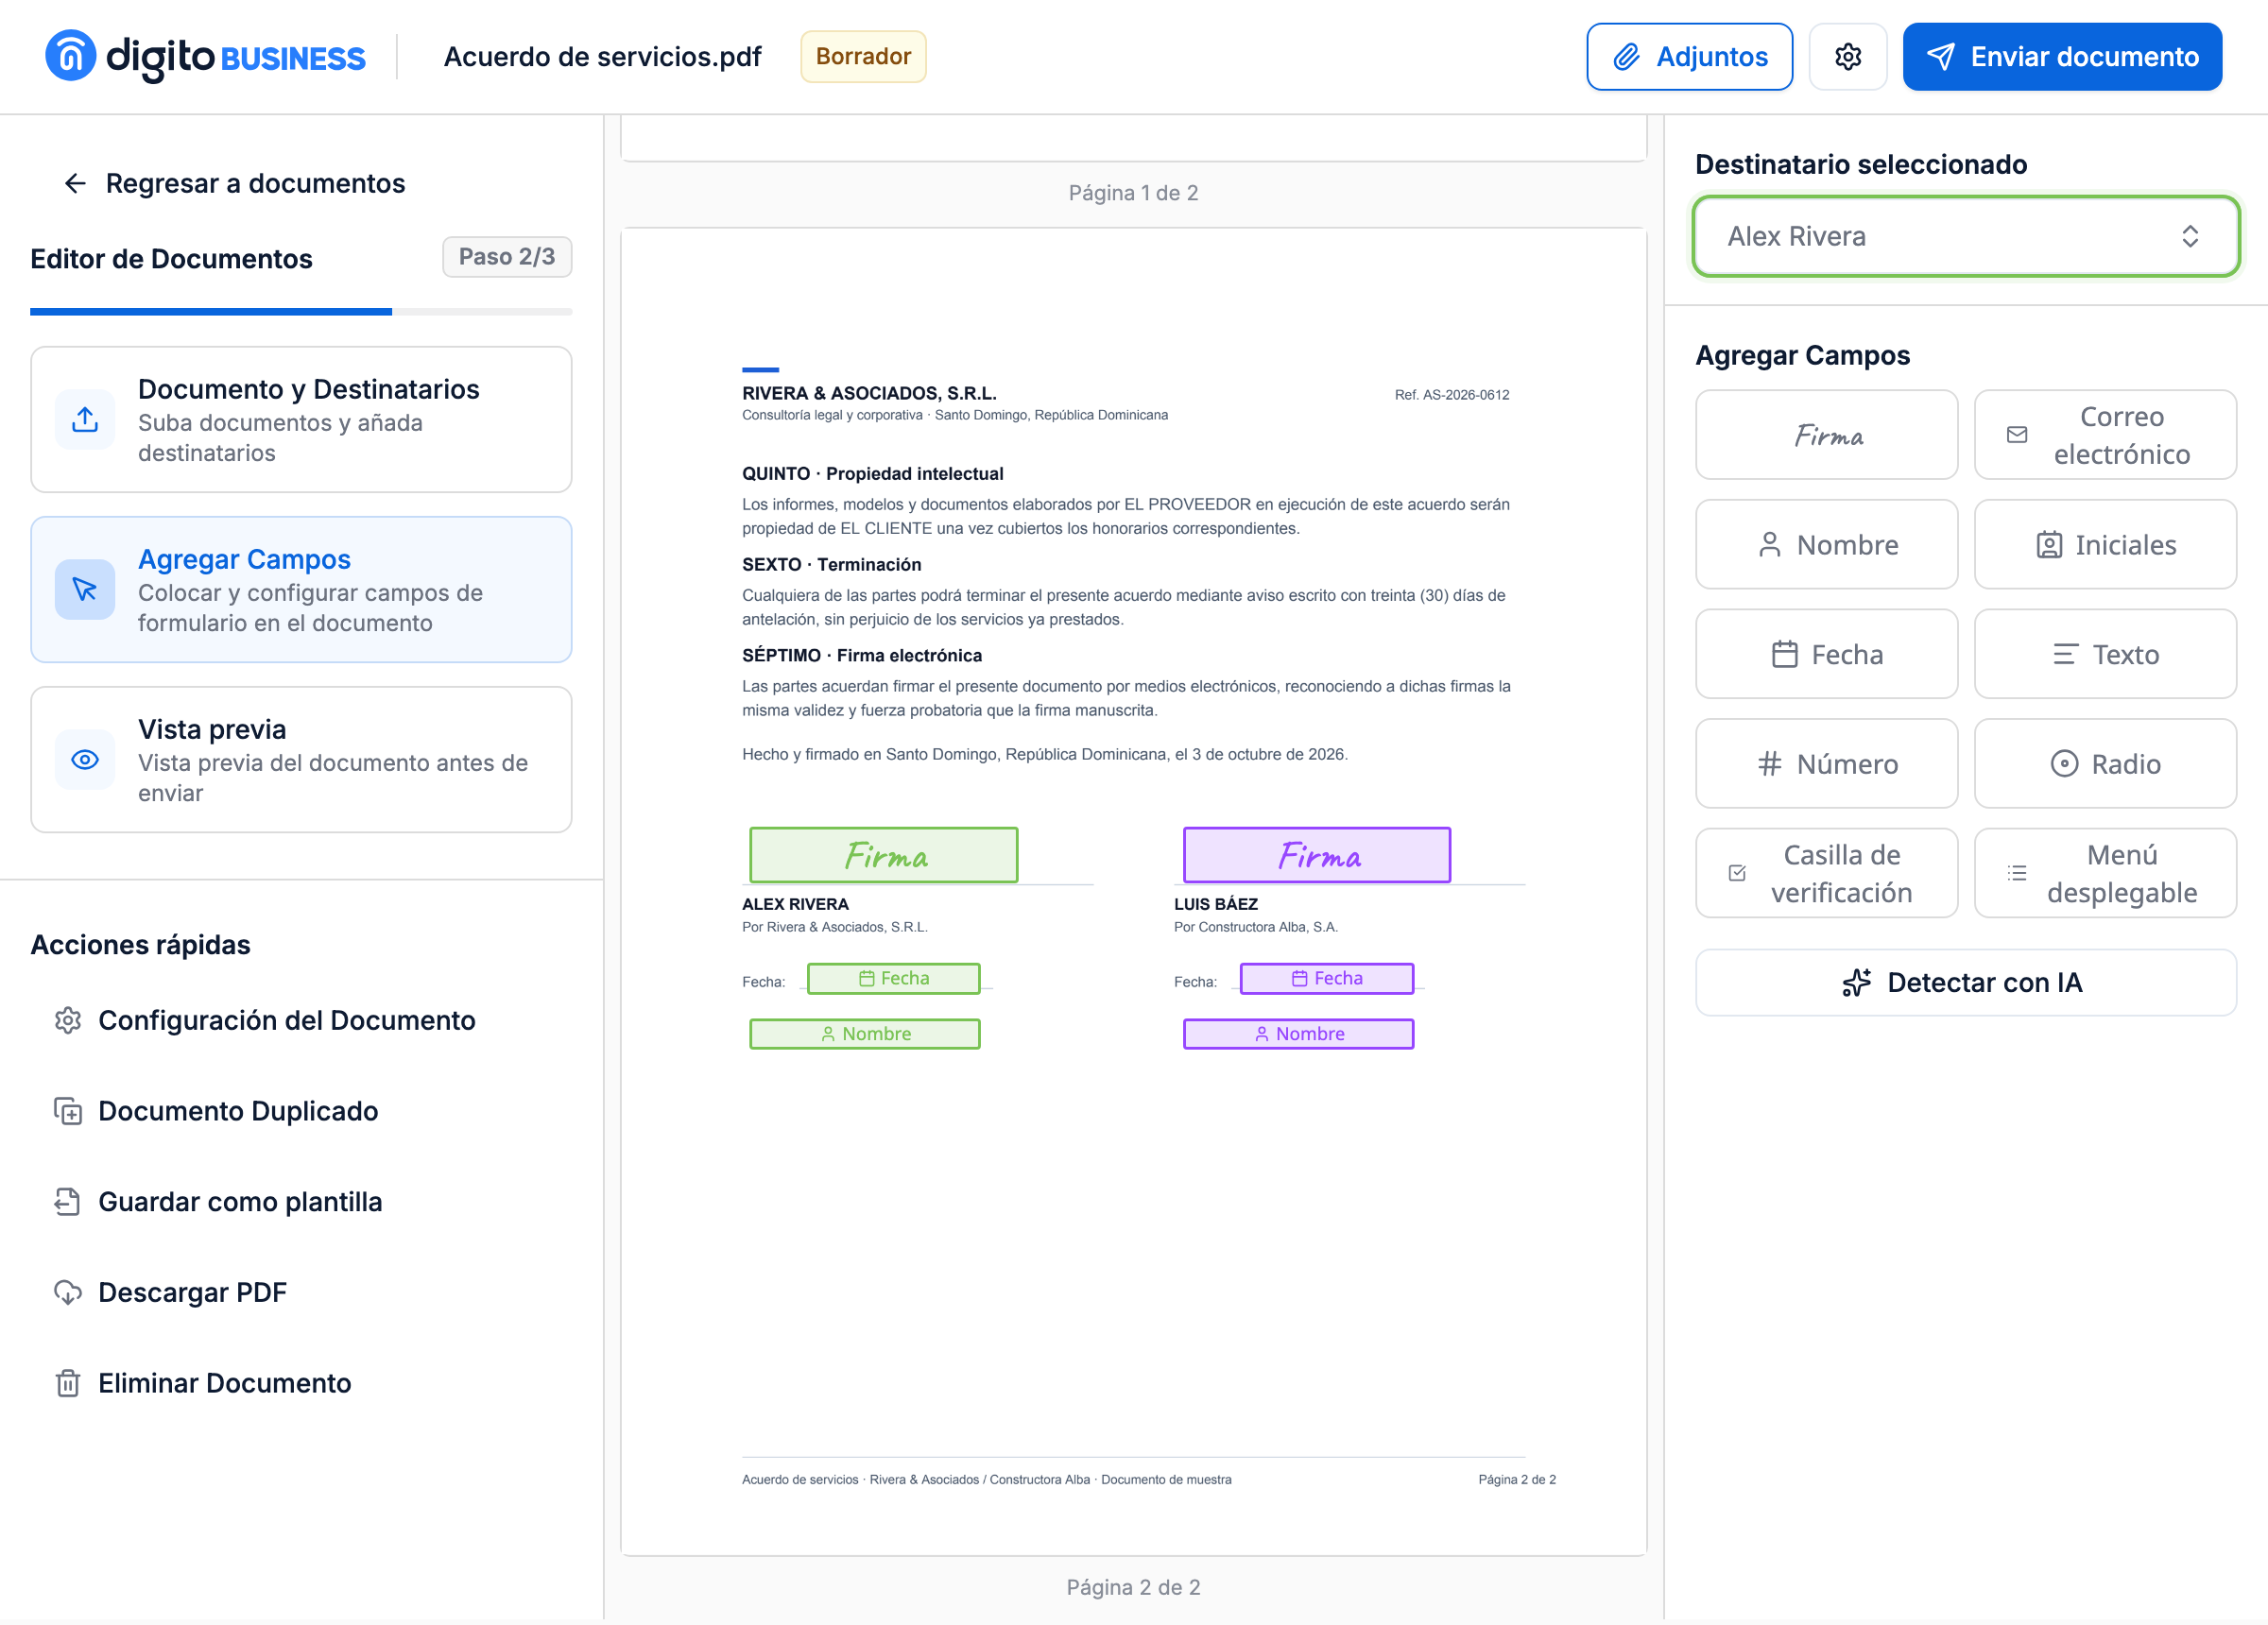
Task: Select the Agregar Campos step
Action: coord(301,590)
